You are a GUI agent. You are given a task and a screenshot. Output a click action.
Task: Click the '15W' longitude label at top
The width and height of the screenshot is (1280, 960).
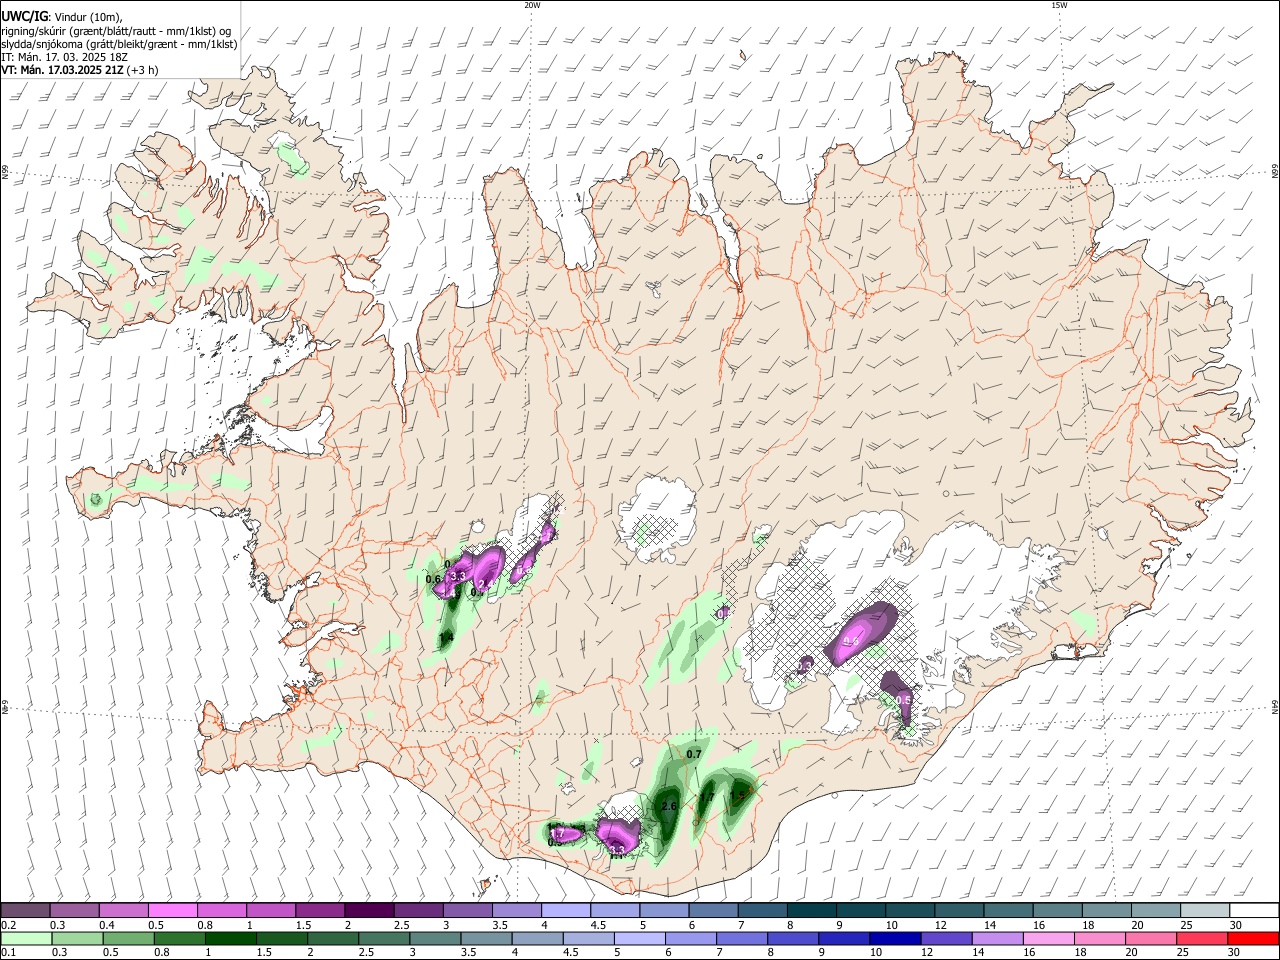(x=1059, y=5)
